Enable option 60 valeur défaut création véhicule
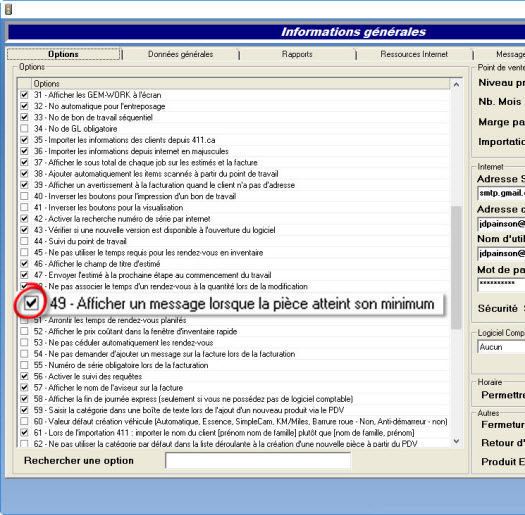The height and width of the screenshot is (515, 525). click(x=24, y=421)
